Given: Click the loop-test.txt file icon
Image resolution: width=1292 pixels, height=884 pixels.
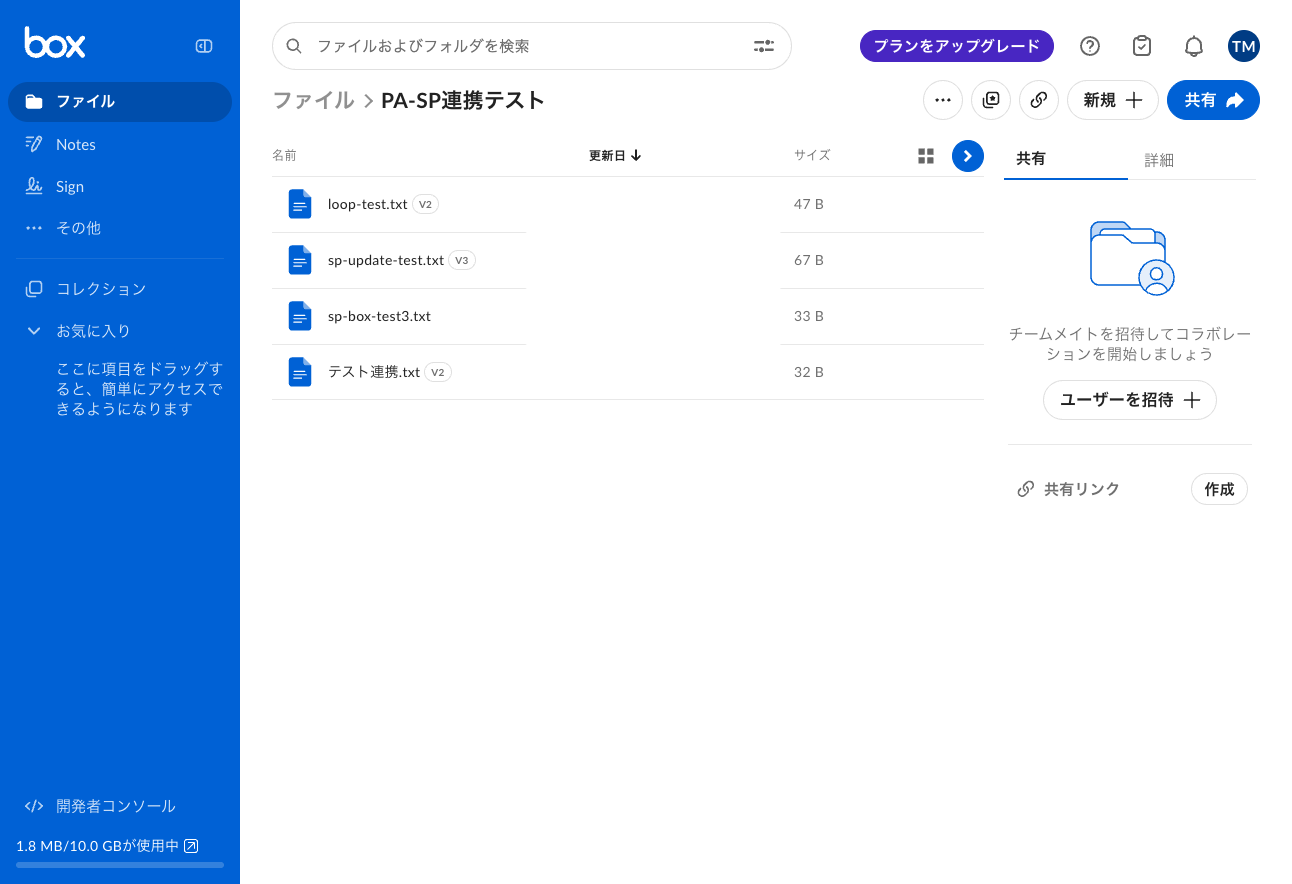Looking at the screenshot, I should tap(300, 204).
